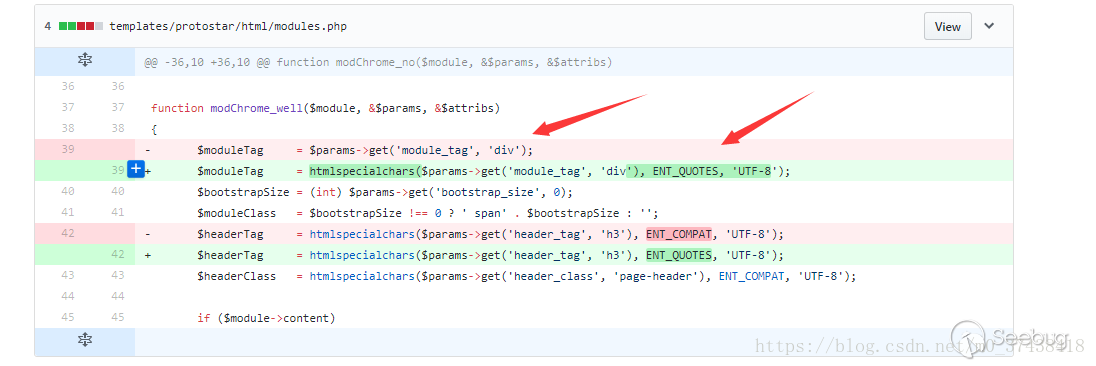This screenshot has width=1096, height=366.
Task: Click file path templates/protostar/html/modules.php
Action: (228, 27)
